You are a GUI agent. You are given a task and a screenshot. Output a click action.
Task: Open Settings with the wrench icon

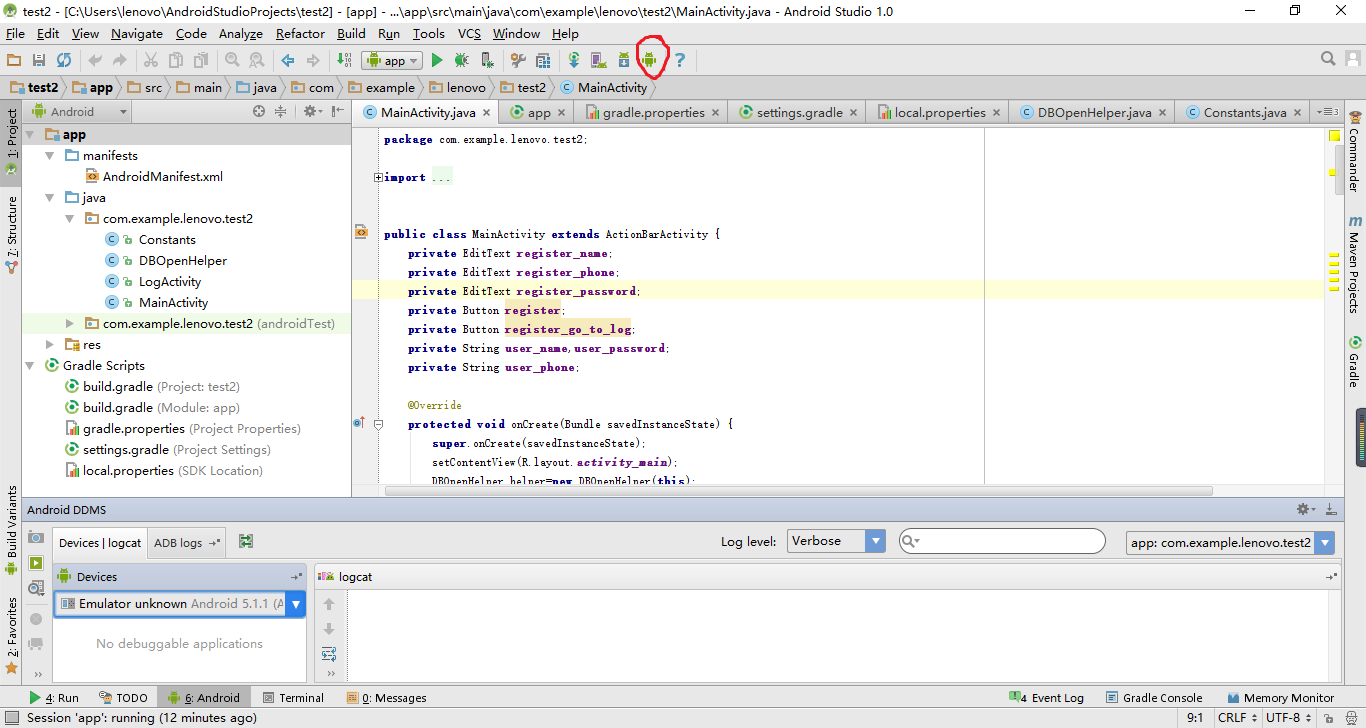click(518, 60)
